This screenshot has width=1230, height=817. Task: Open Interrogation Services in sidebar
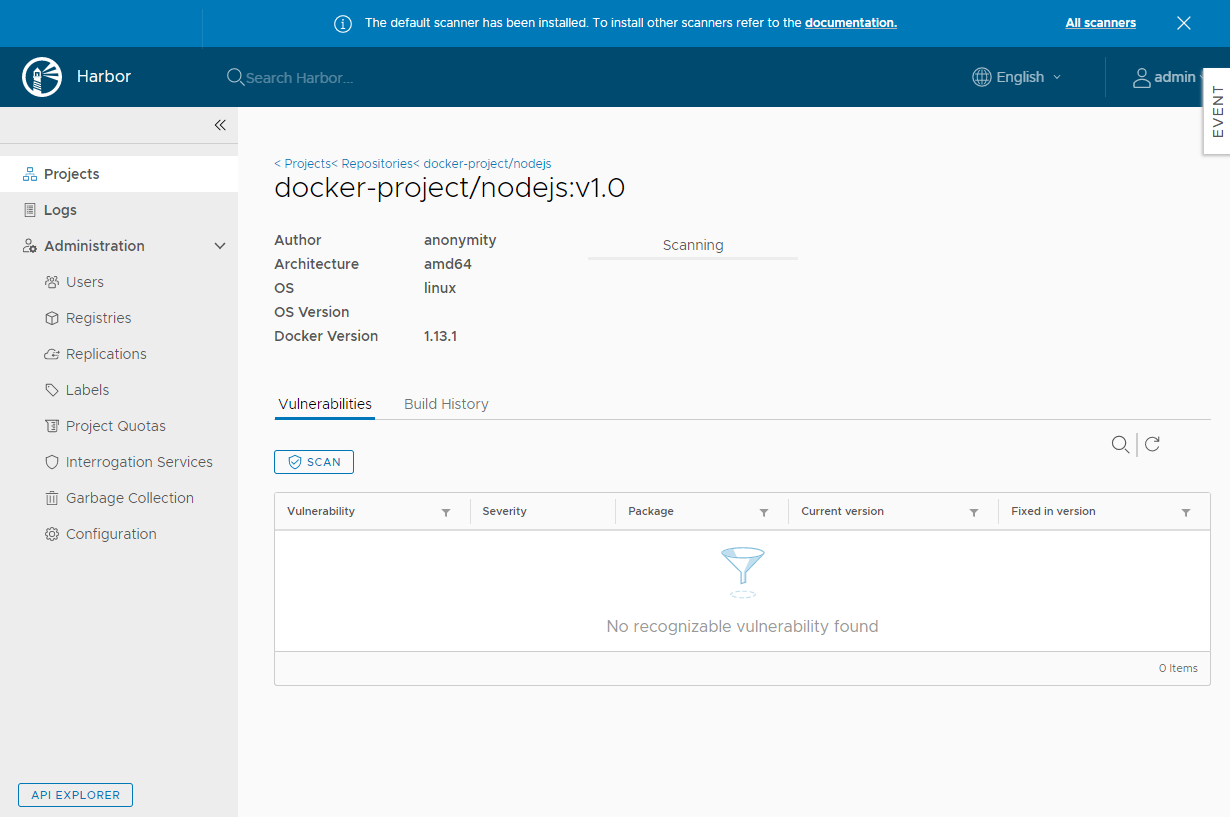pos(139,462)
